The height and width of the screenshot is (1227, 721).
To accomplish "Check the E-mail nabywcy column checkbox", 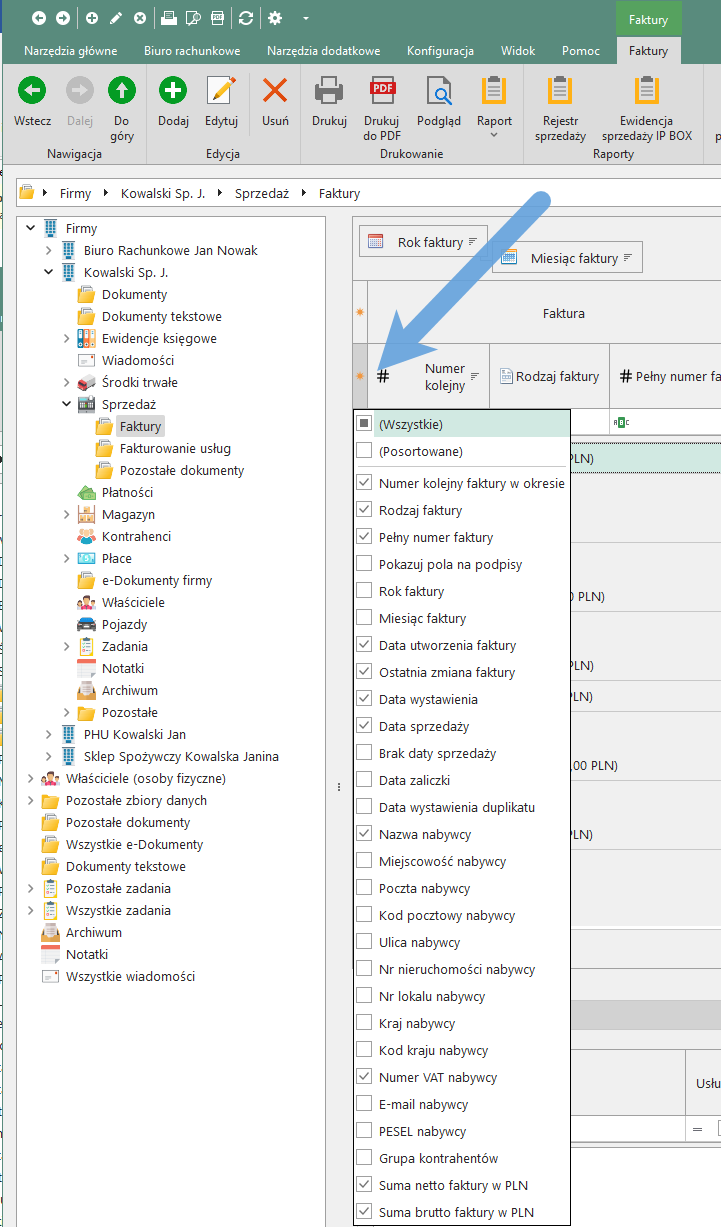I will 364,1105.
